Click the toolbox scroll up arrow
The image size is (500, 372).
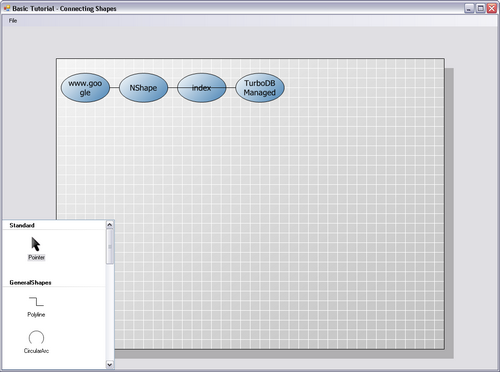[110, 225]
